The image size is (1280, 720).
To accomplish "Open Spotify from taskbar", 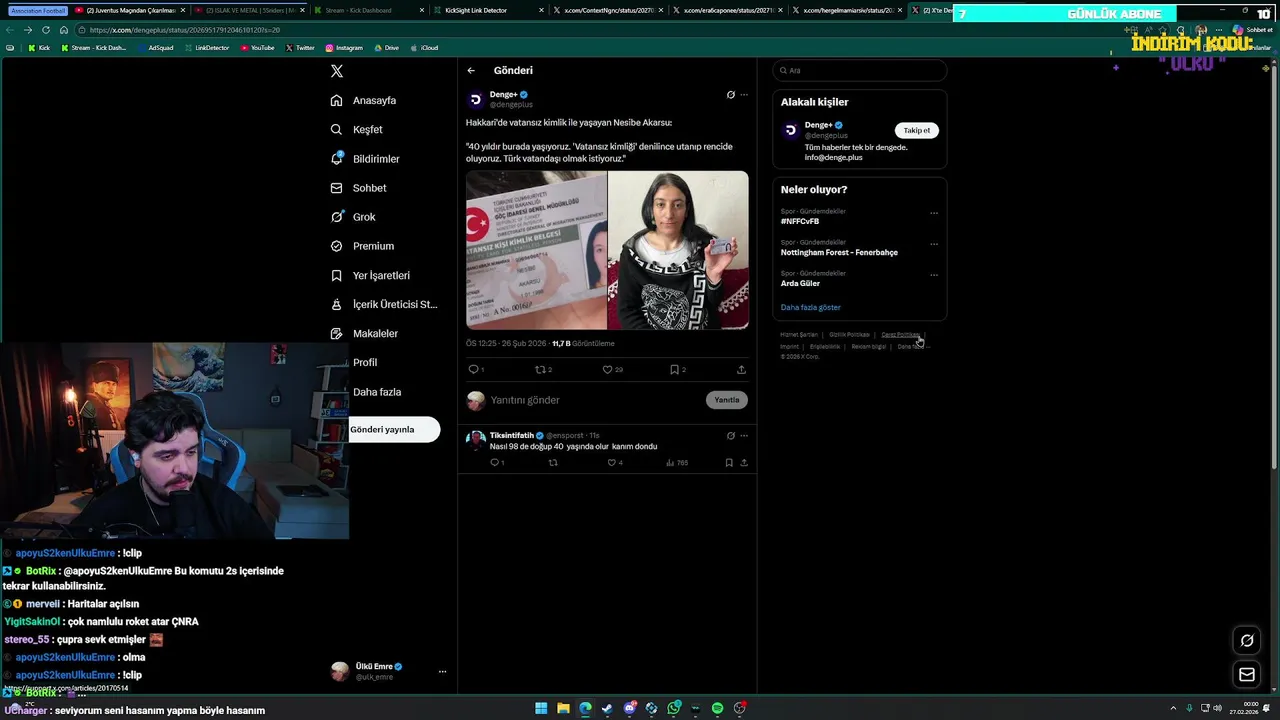I will (x=718, y=708).
